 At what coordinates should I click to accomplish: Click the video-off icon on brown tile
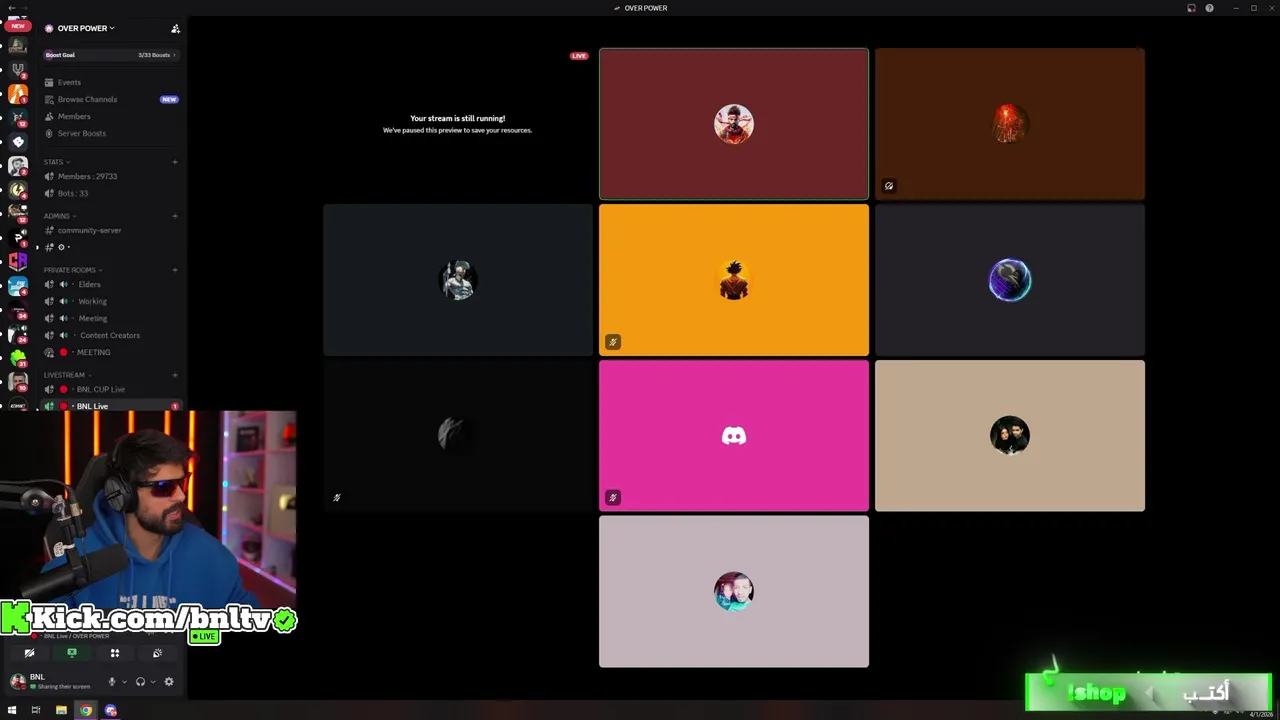pyautogui.click(x=889, y=186)
